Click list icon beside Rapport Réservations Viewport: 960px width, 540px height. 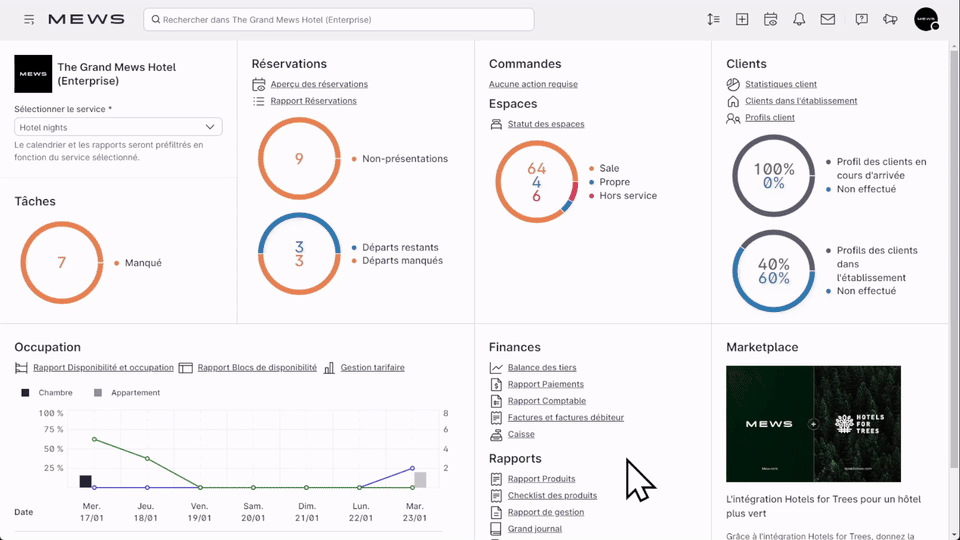pos(259,101)
